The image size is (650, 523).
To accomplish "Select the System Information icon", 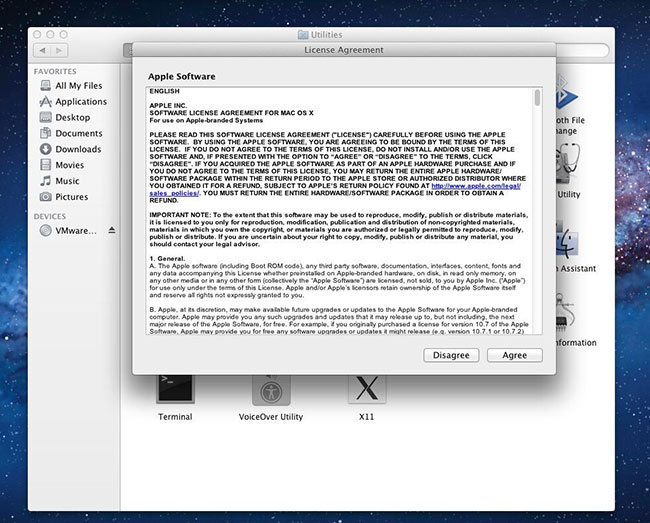I will coord(565,313).
